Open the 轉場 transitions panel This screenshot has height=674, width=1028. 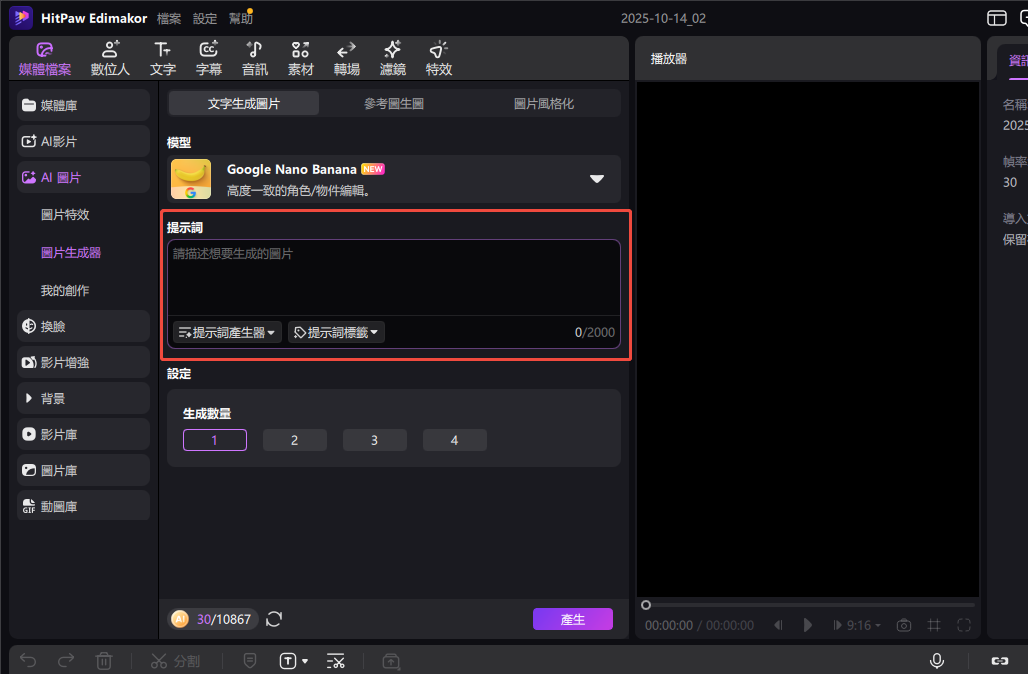347,59
